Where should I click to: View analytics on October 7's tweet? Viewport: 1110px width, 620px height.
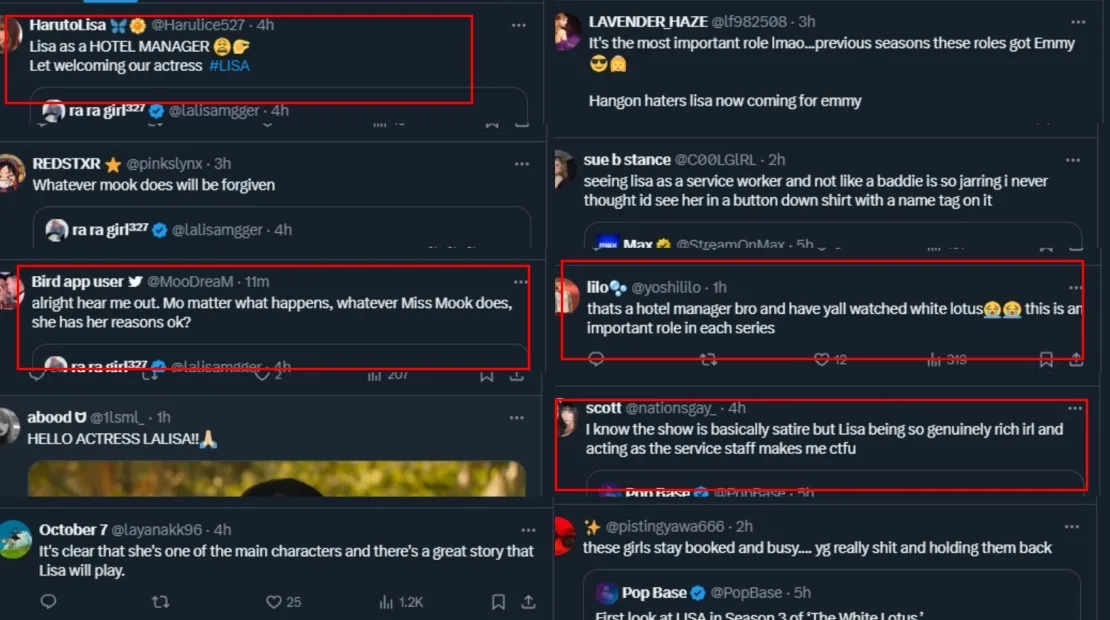[401, 602]
